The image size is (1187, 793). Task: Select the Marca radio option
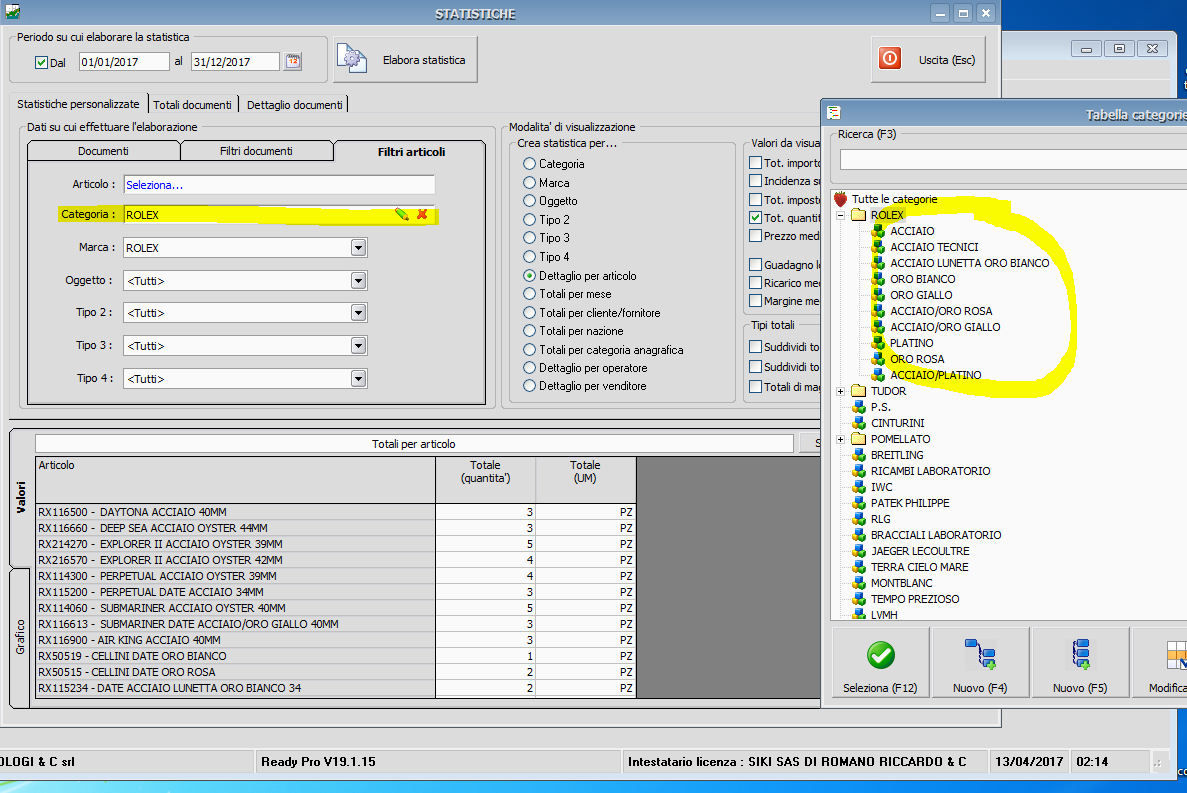529,182
